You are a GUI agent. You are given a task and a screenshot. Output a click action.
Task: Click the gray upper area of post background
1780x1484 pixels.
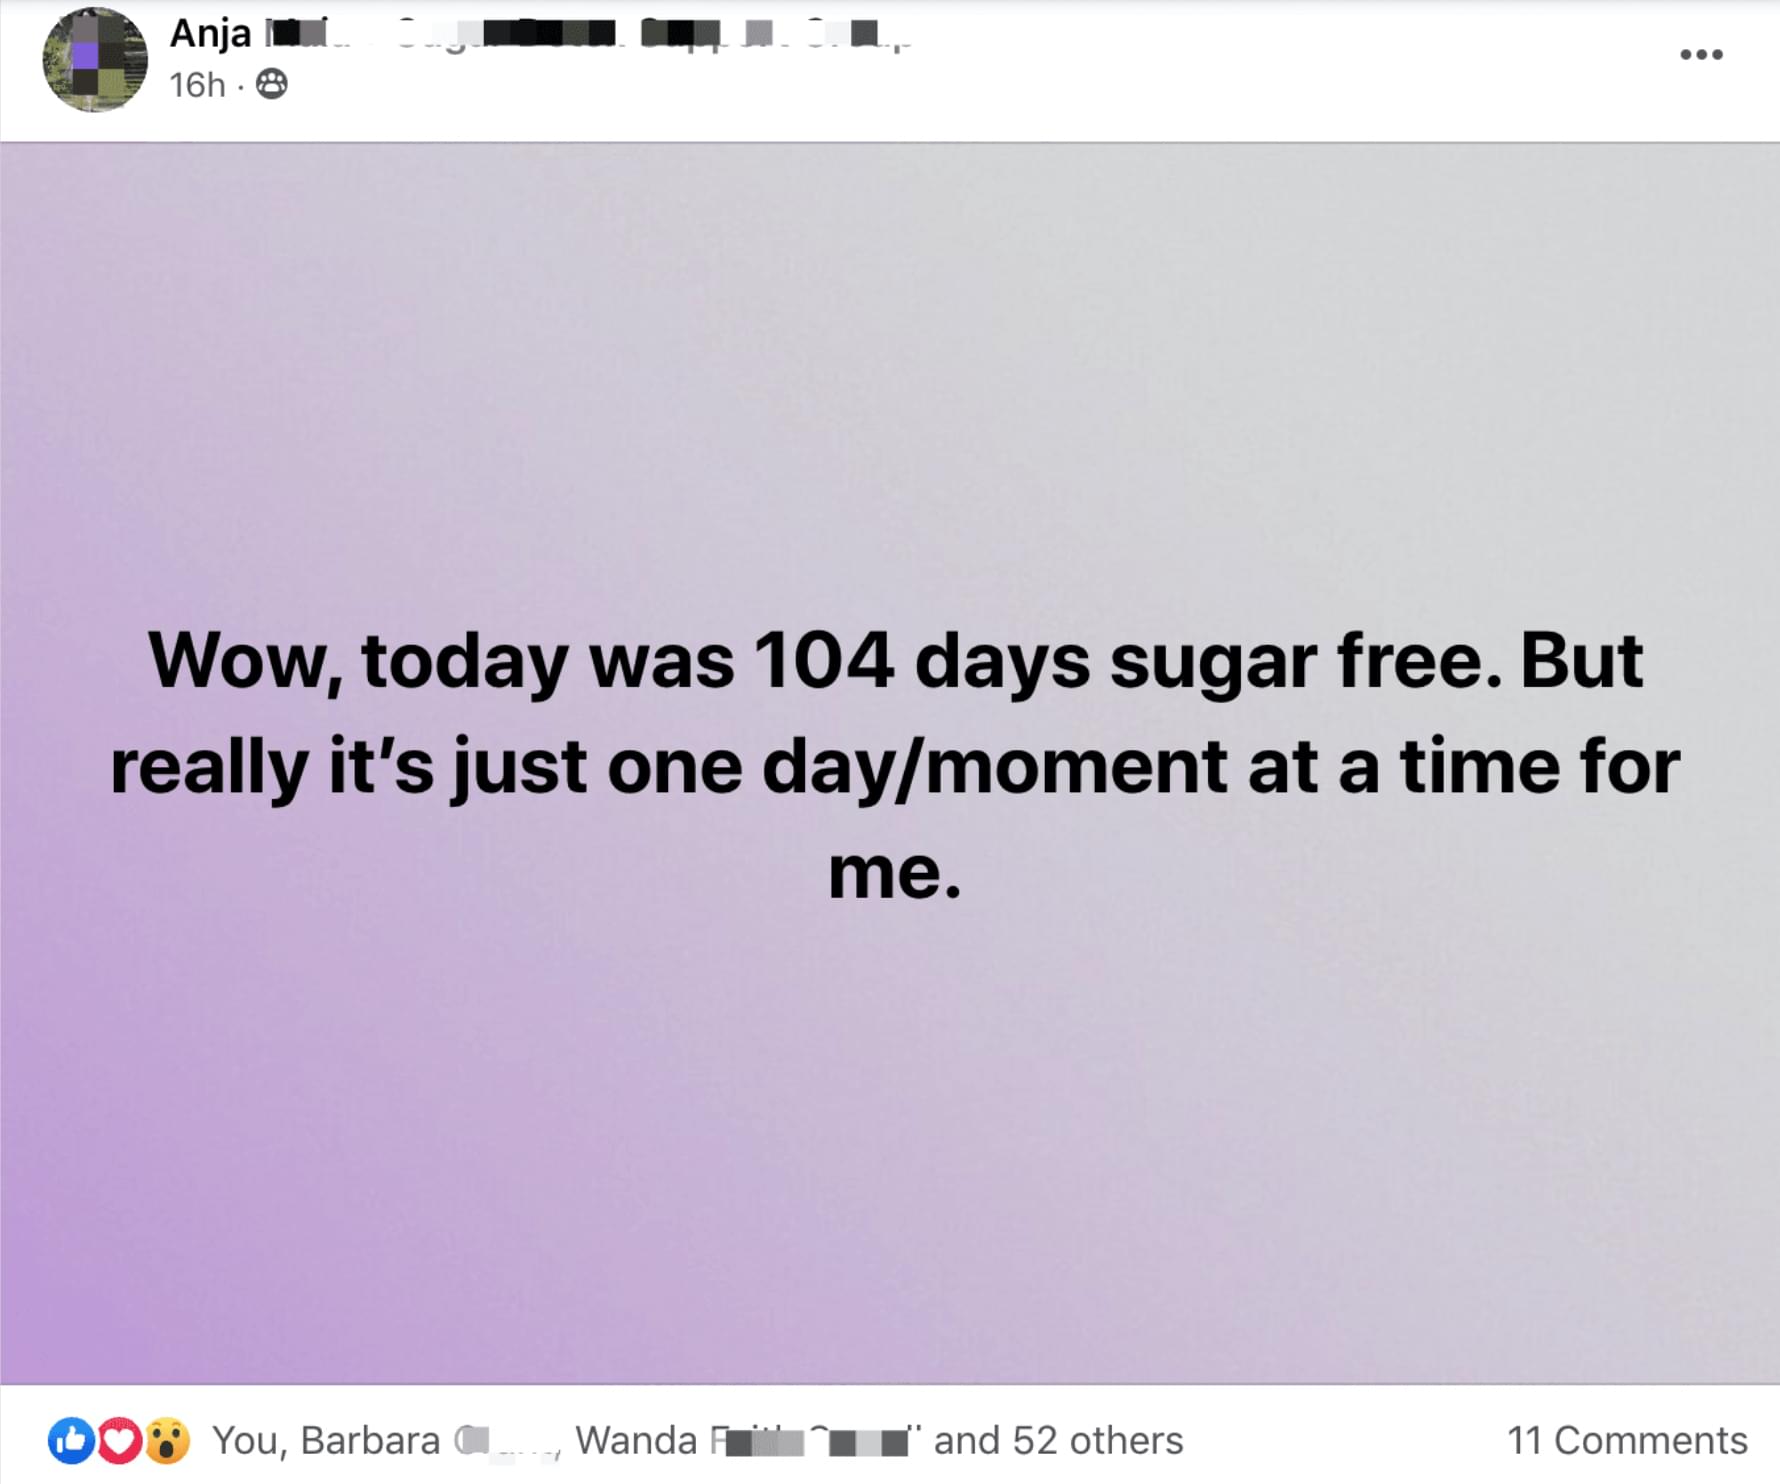1300,300
